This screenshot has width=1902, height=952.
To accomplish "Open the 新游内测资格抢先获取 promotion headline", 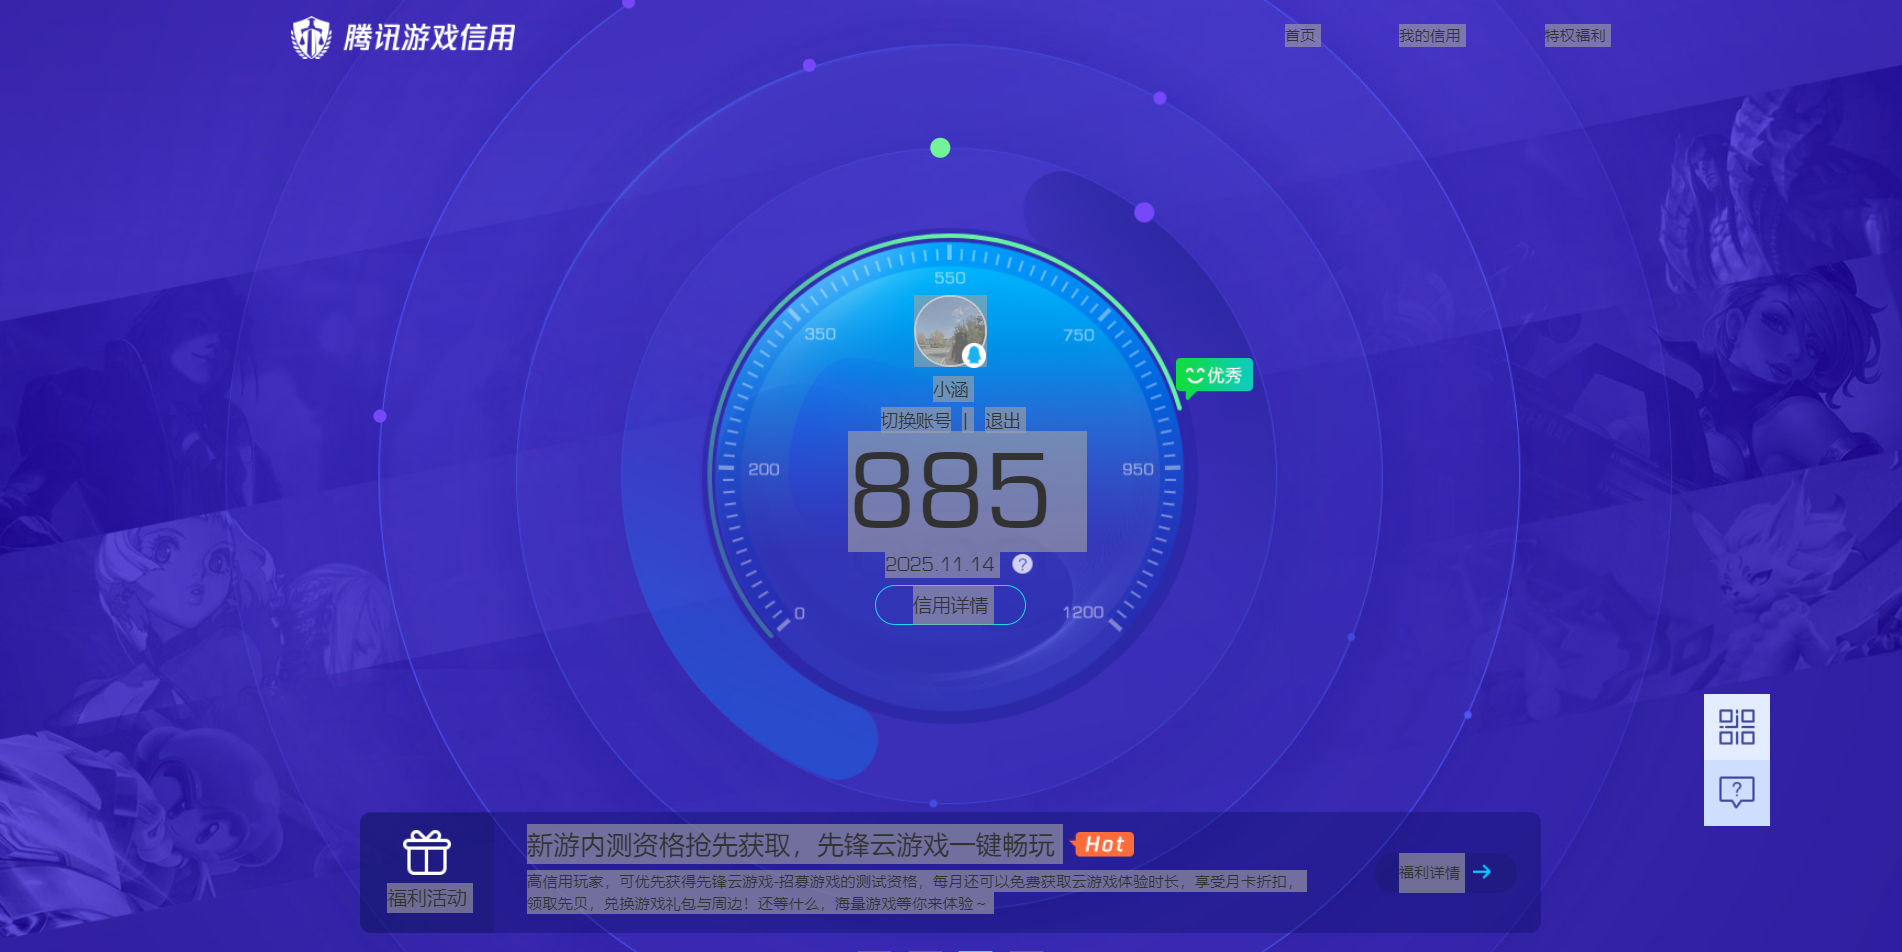I will click(x=790, y=845).
